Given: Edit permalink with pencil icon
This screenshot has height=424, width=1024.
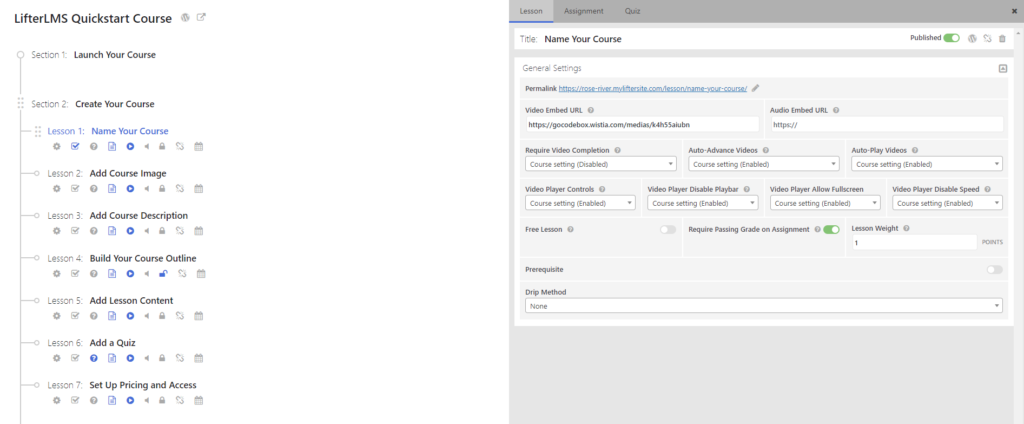Looking at the screenshot, I should pos(756,88).
